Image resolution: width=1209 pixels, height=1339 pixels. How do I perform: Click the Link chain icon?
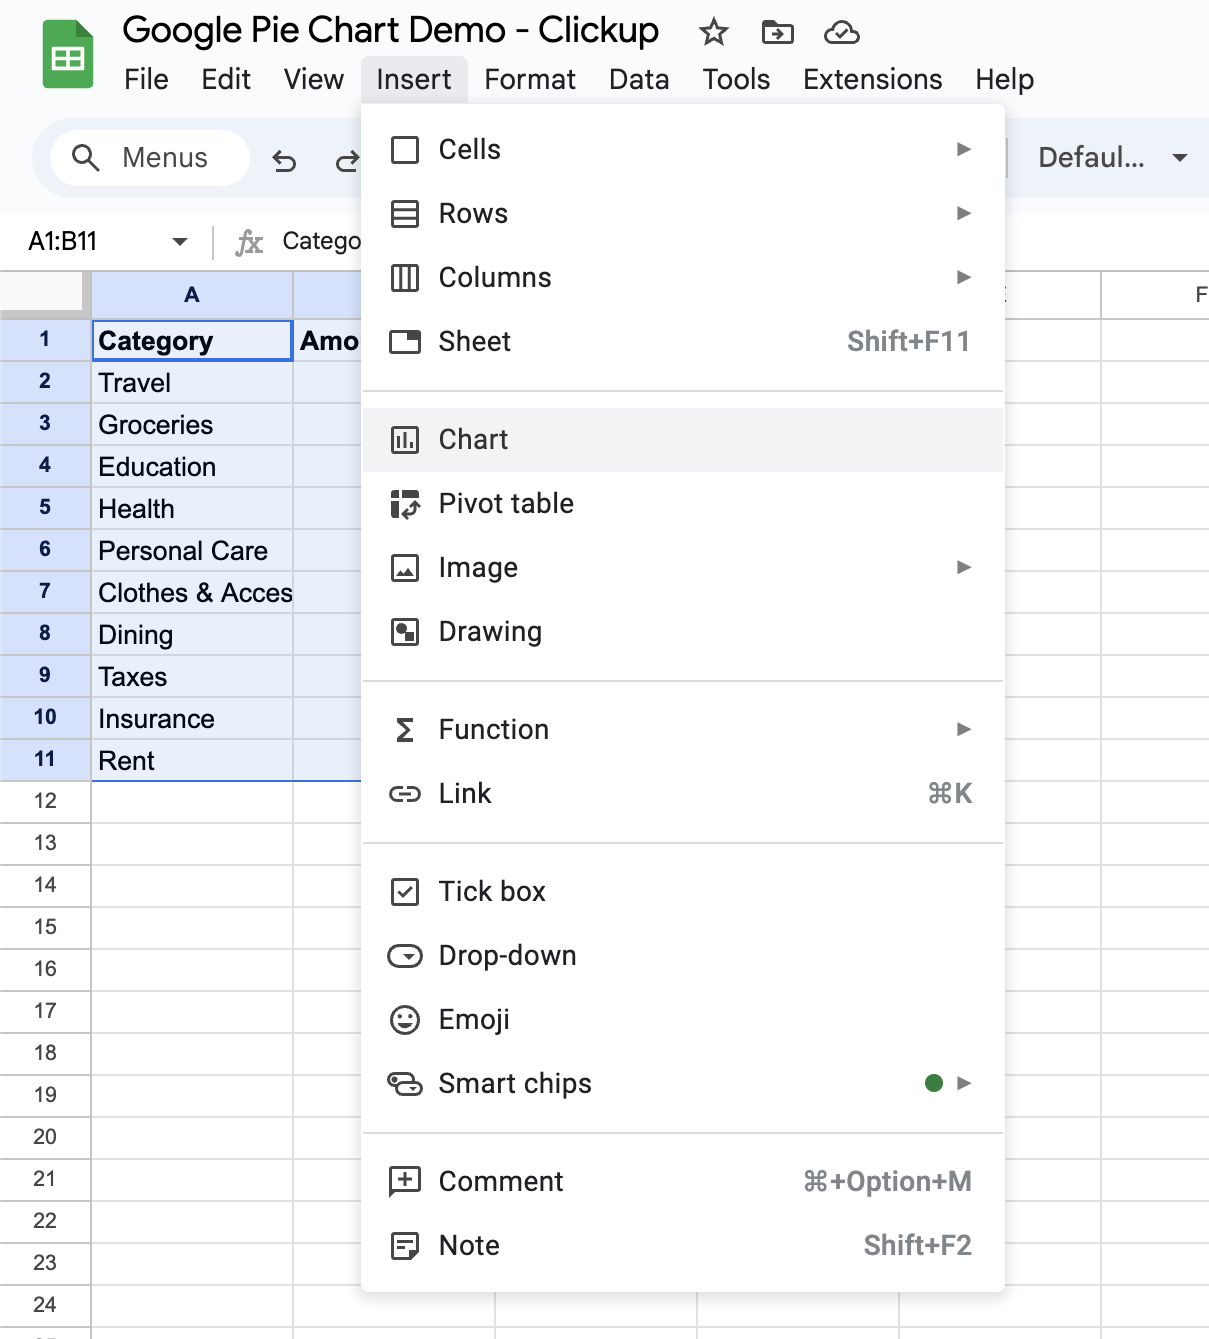(x=405, y=794)
